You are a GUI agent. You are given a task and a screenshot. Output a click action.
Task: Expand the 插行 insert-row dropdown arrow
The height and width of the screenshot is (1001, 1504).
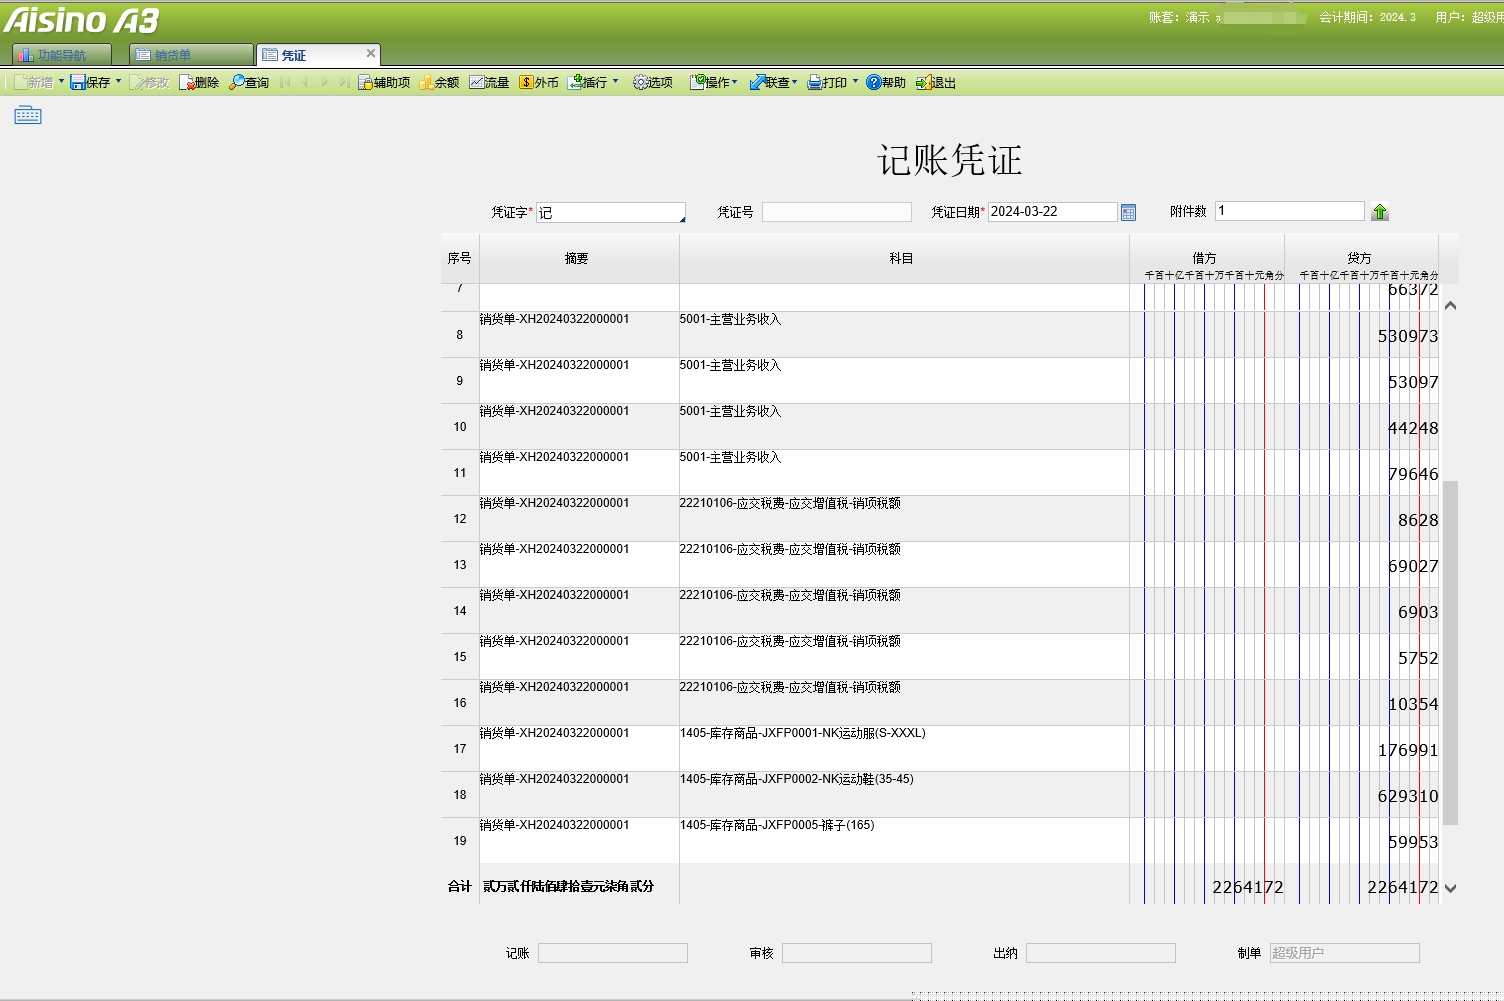tap(614, 82)
